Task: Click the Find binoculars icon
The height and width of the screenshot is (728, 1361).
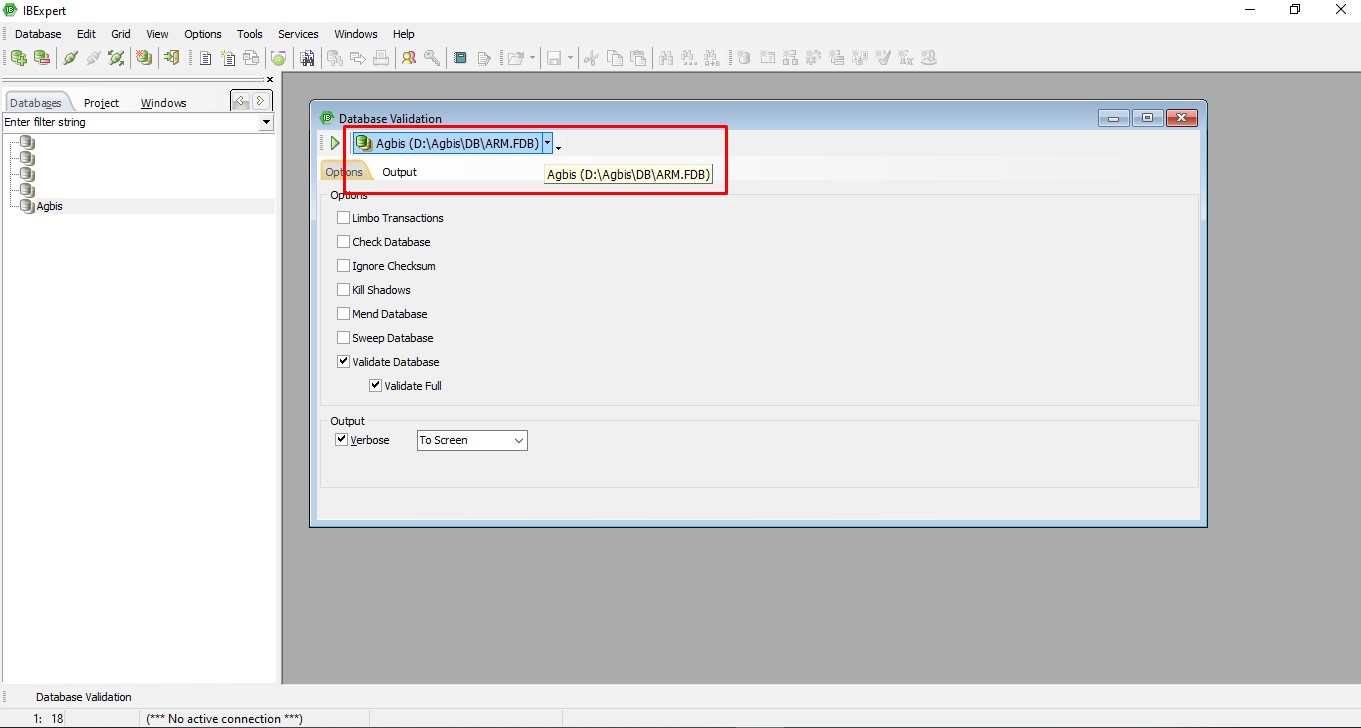Action: pos(665,58)
